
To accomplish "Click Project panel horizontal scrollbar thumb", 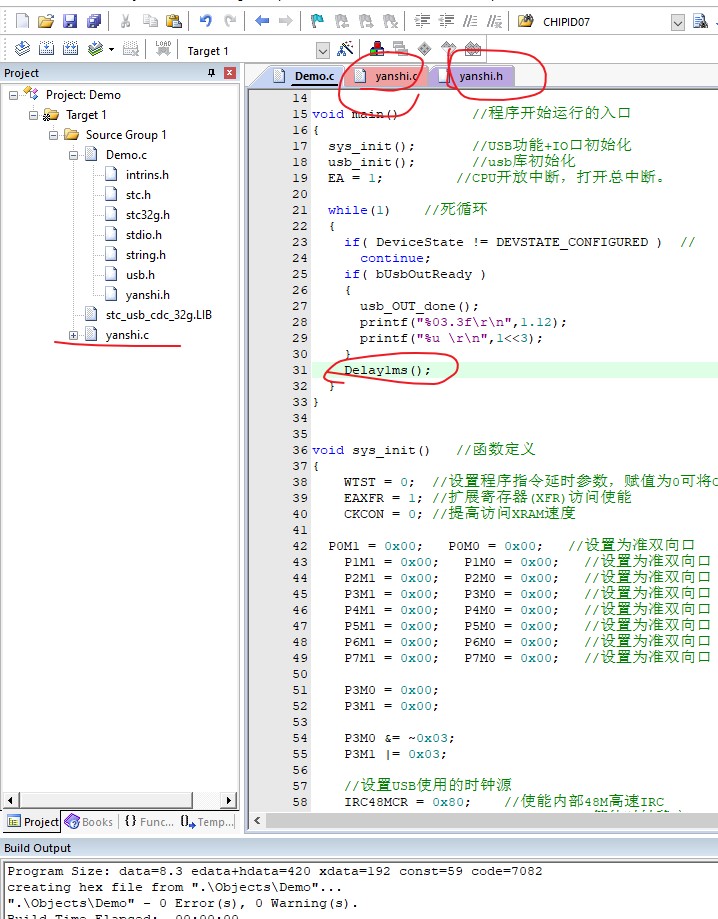I will coord(106,800).
